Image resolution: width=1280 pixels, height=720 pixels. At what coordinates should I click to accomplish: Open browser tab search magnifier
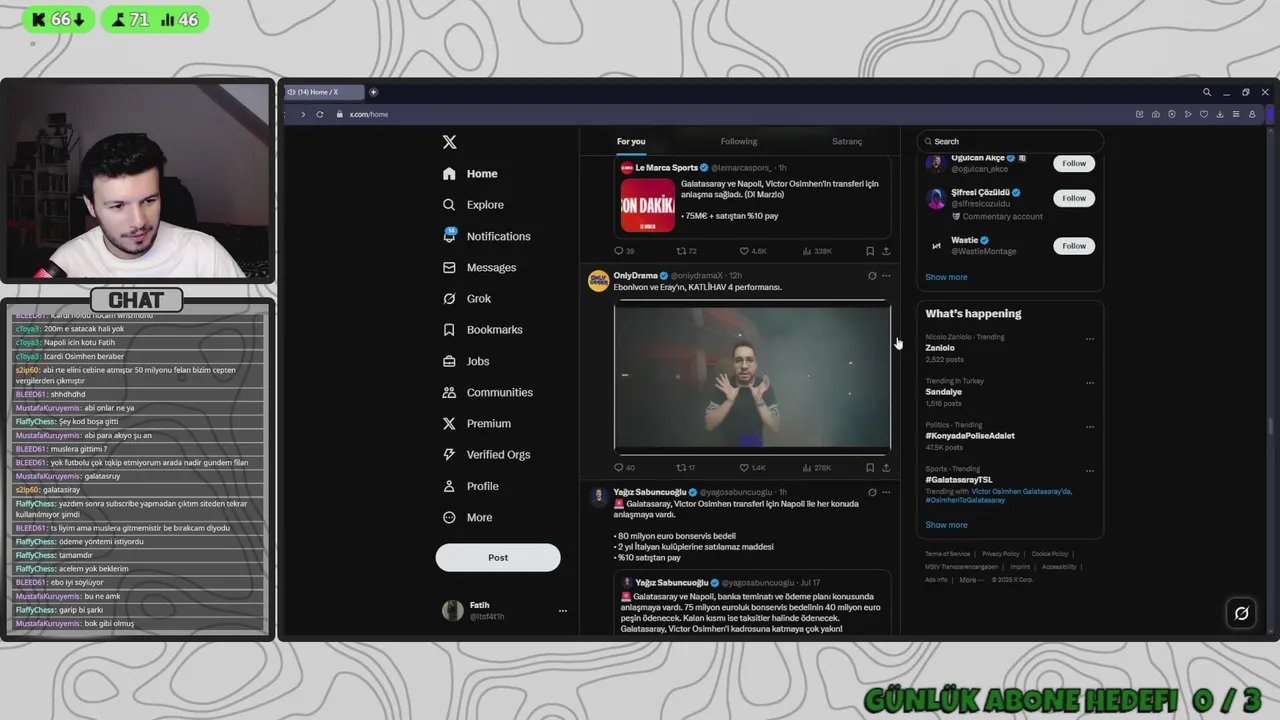(1207, 92)
